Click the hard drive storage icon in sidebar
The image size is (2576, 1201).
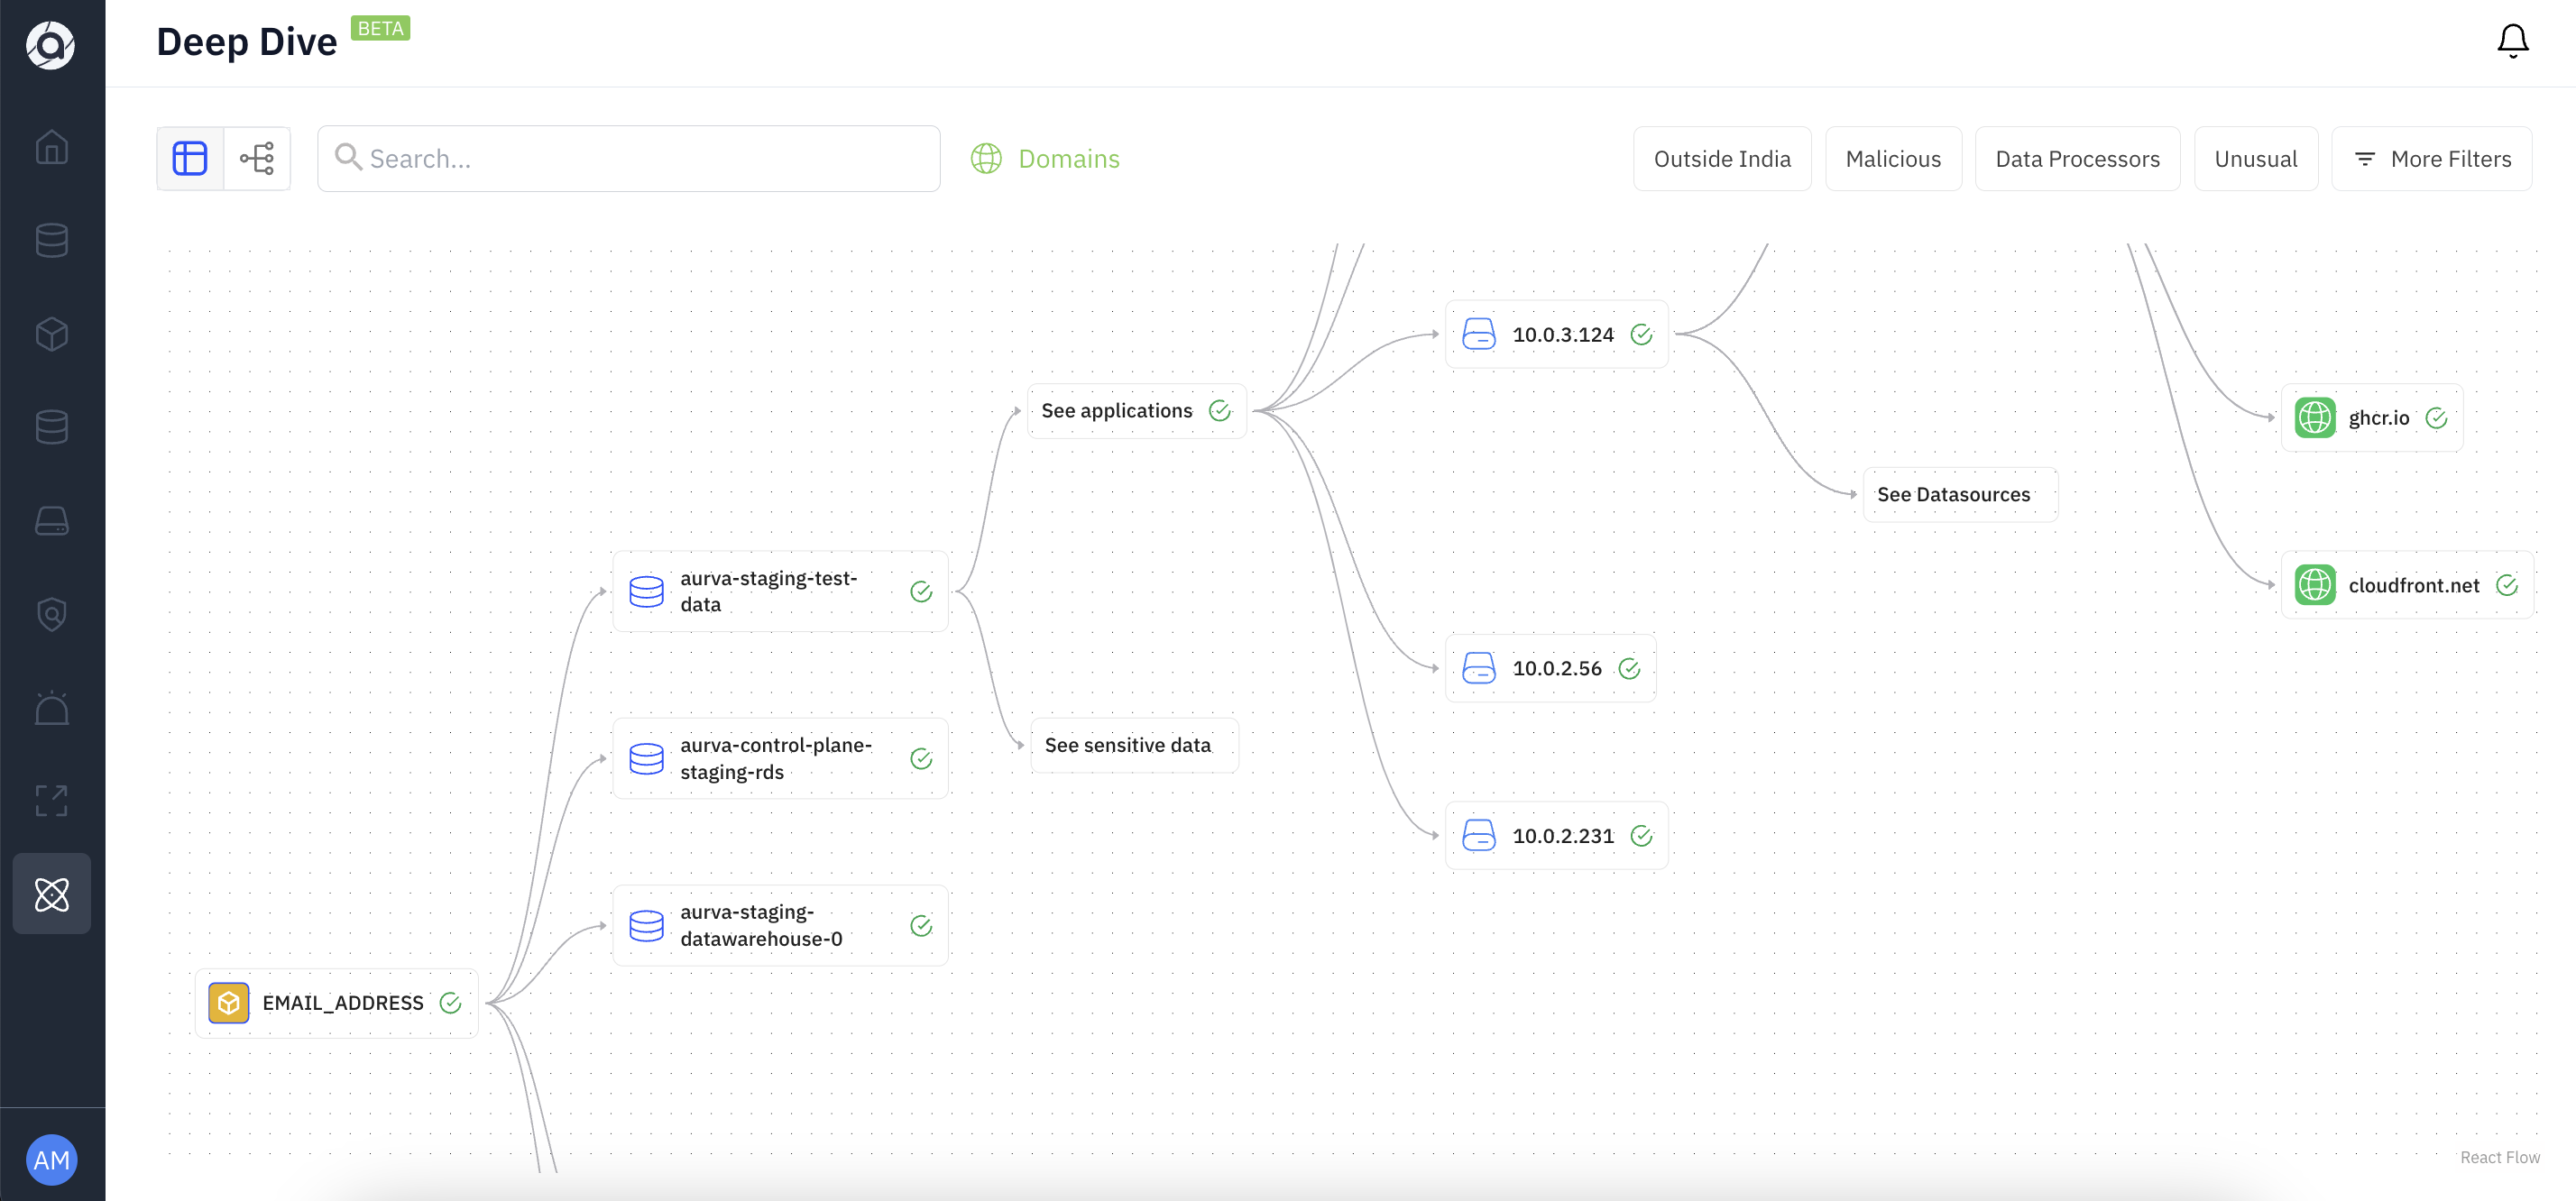pos(51,520)
